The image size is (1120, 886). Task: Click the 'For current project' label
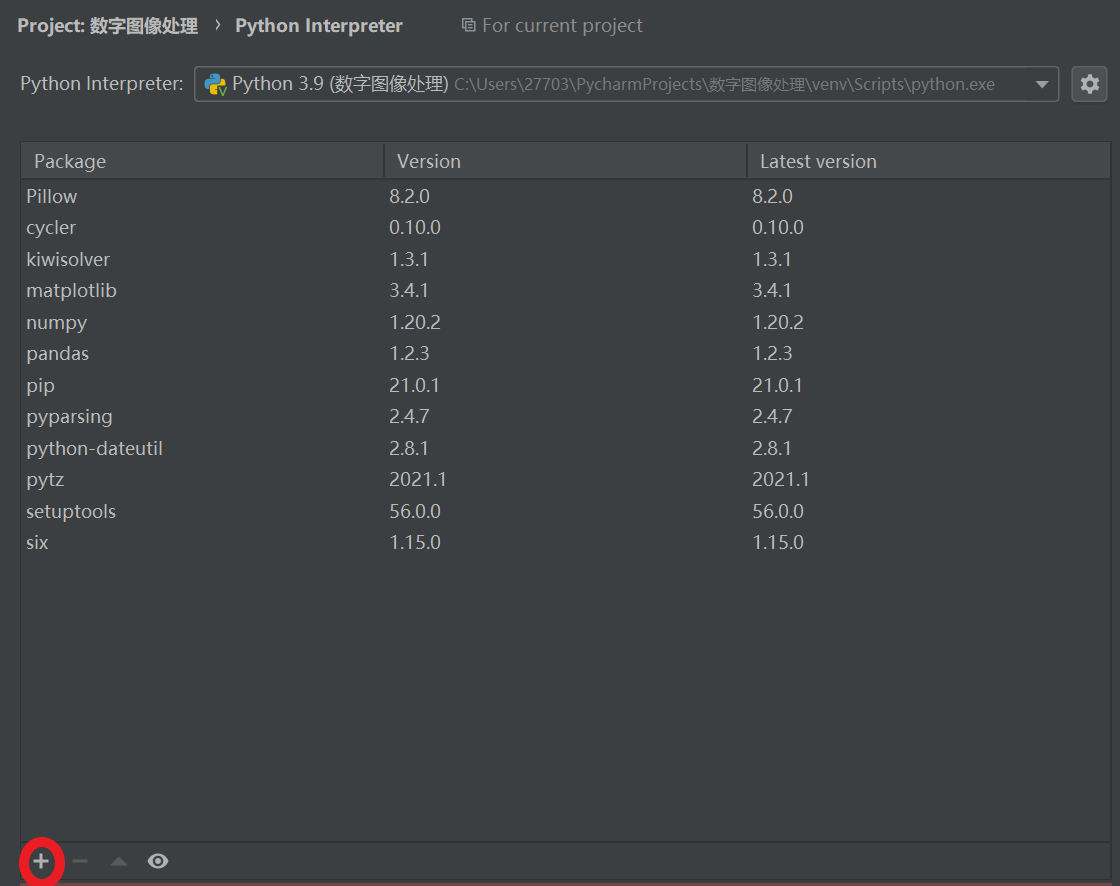coord(562,25)
